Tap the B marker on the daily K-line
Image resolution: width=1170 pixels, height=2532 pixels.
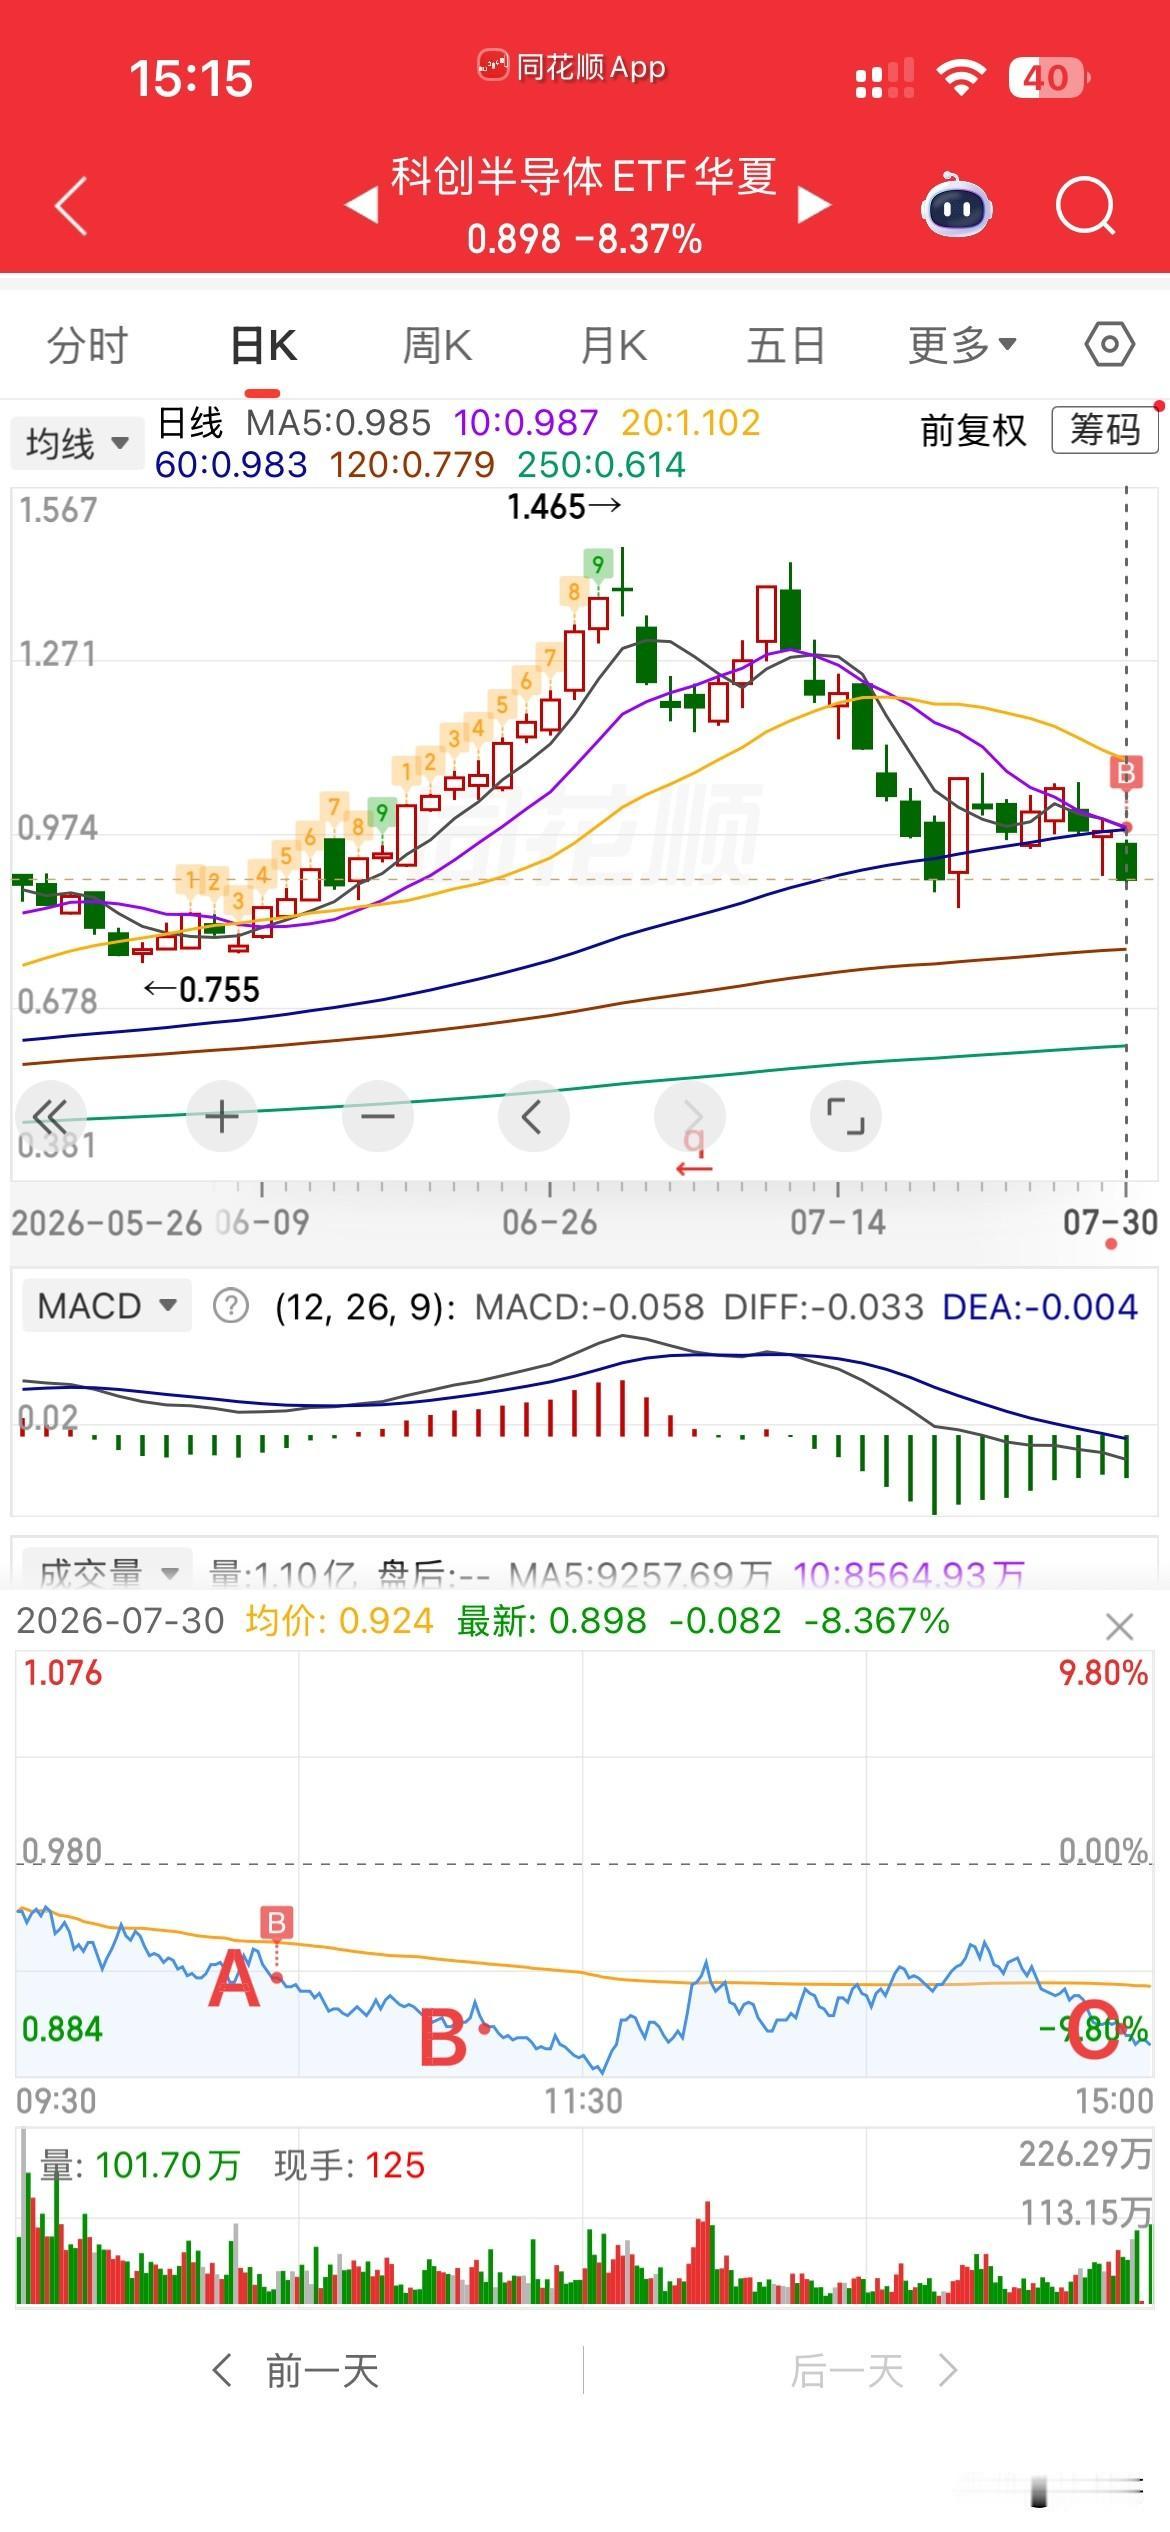pos(1126,773)
